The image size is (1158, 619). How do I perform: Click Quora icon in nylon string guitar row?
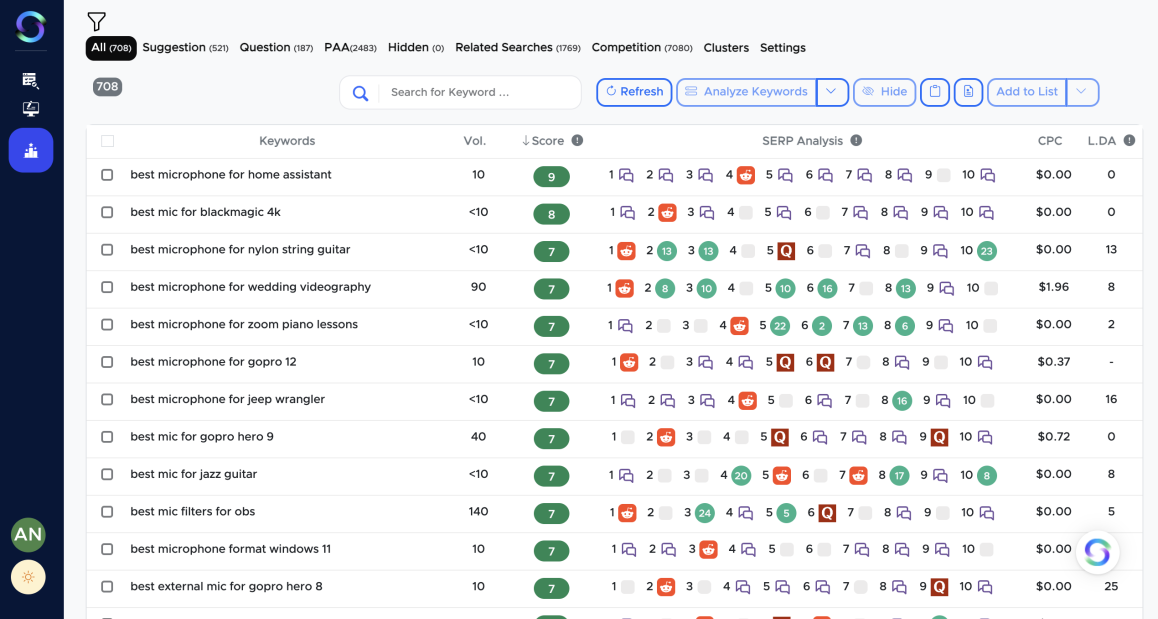pyautogui.click(x=786, y=251)
